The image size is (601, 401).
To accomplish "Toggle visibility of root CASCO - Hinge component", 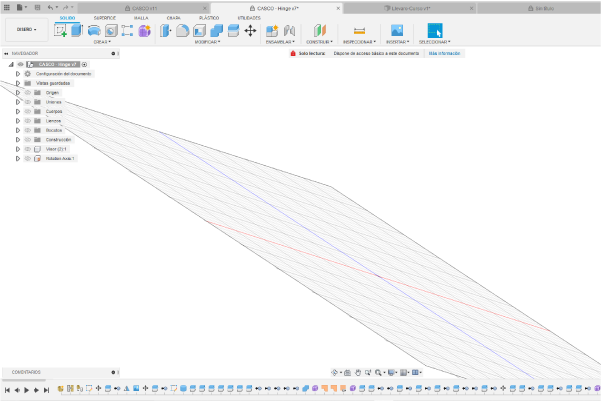I will click(x=21, y=64).
